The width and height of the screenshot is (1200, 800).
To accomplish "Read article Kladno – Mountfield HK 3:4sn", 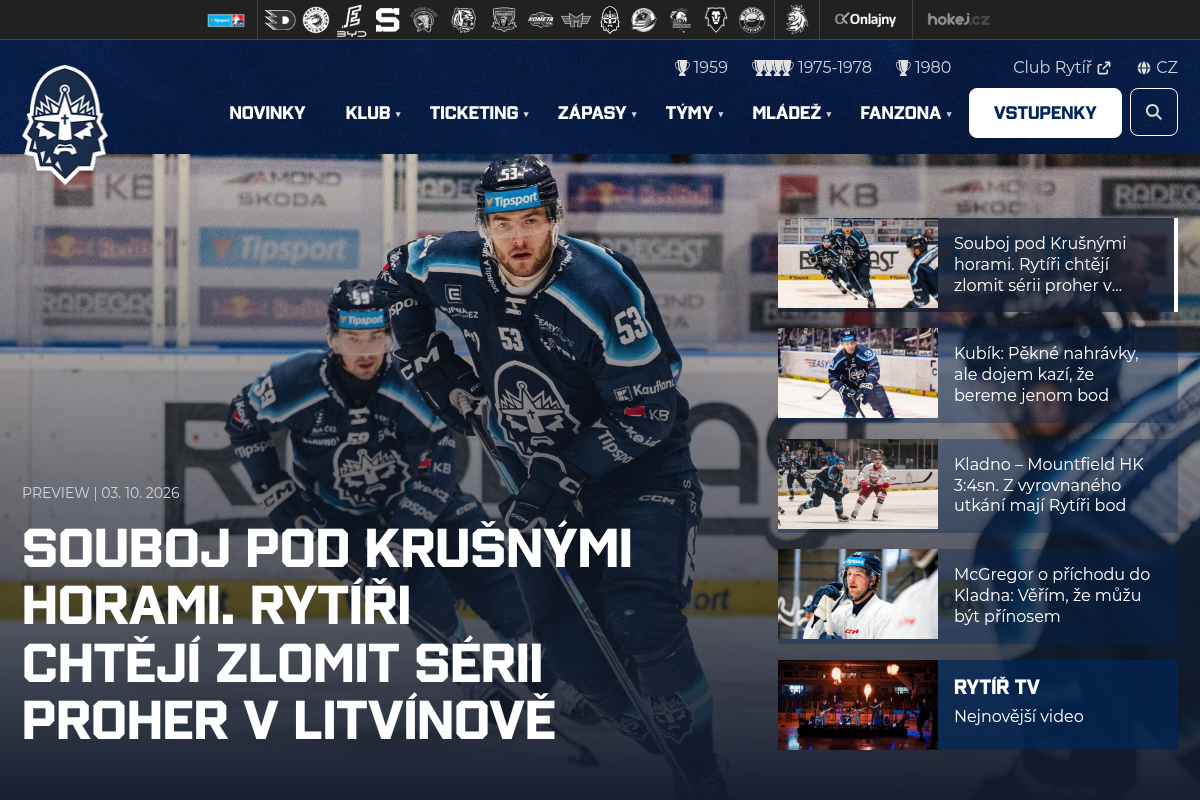I will coord(1049,485).
